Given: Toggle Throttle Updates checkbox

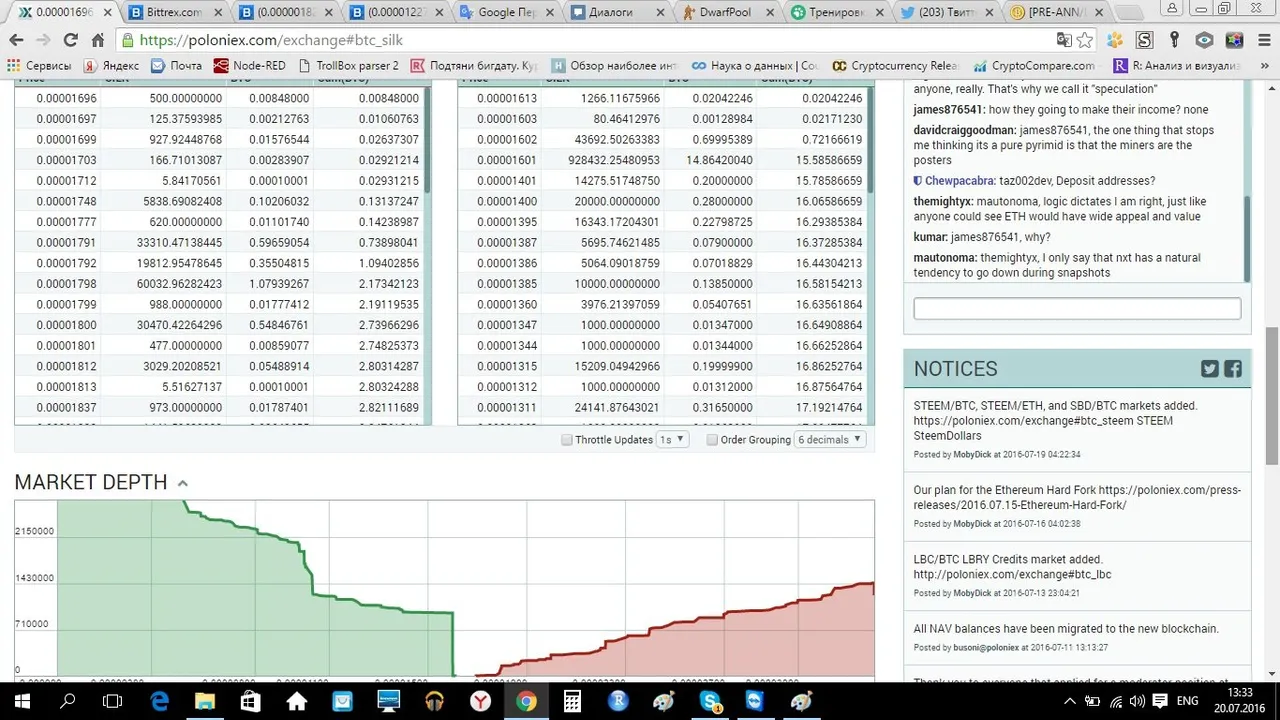Looking at the screenshot, I should (567, 440).
